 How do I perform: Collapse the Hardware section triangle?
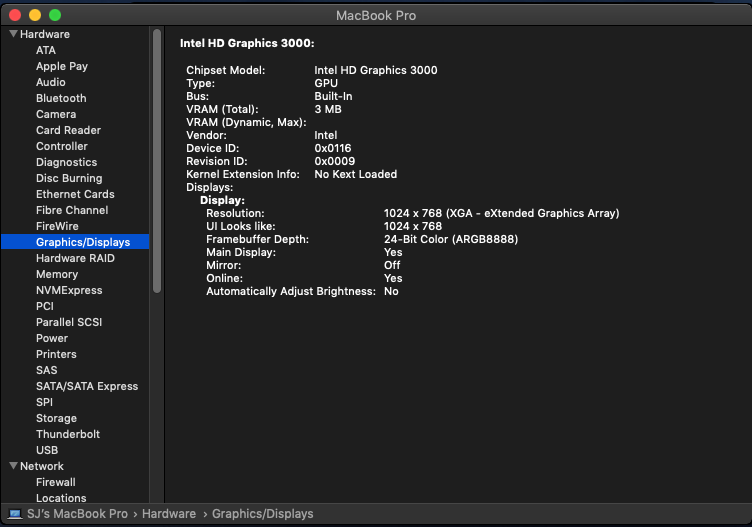[13, 34]
